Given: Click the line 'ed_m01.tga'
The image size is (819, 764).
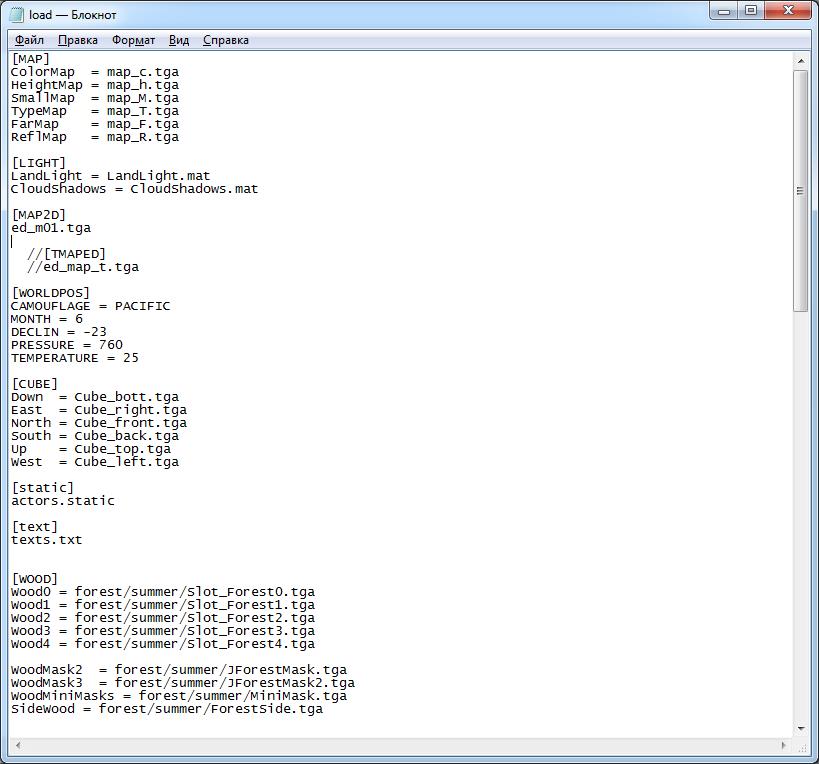Looking at the screenshot, I should pos(51,228).
